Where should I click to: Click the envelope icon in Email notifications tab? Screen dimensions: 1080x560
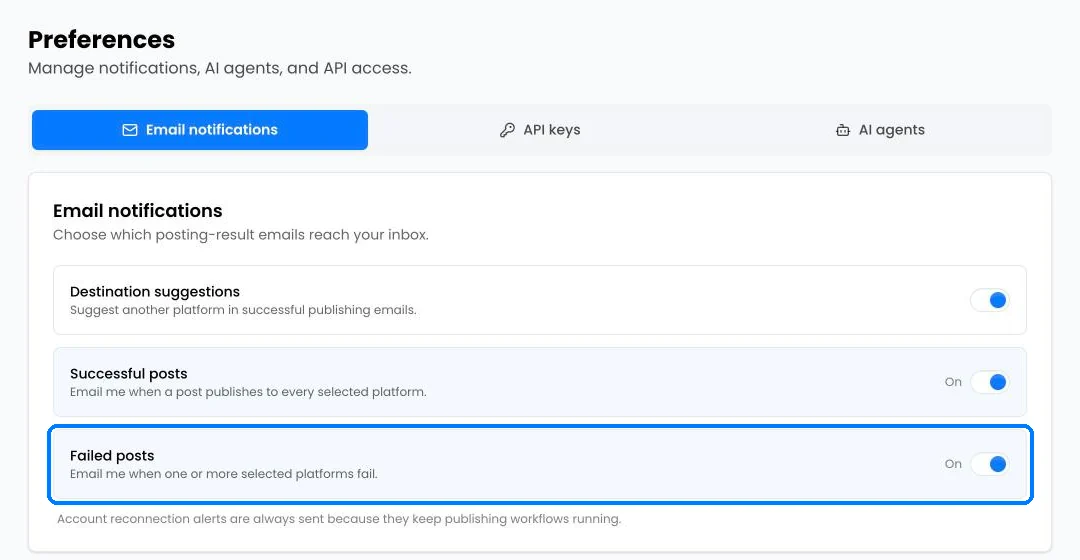[129, 130]
